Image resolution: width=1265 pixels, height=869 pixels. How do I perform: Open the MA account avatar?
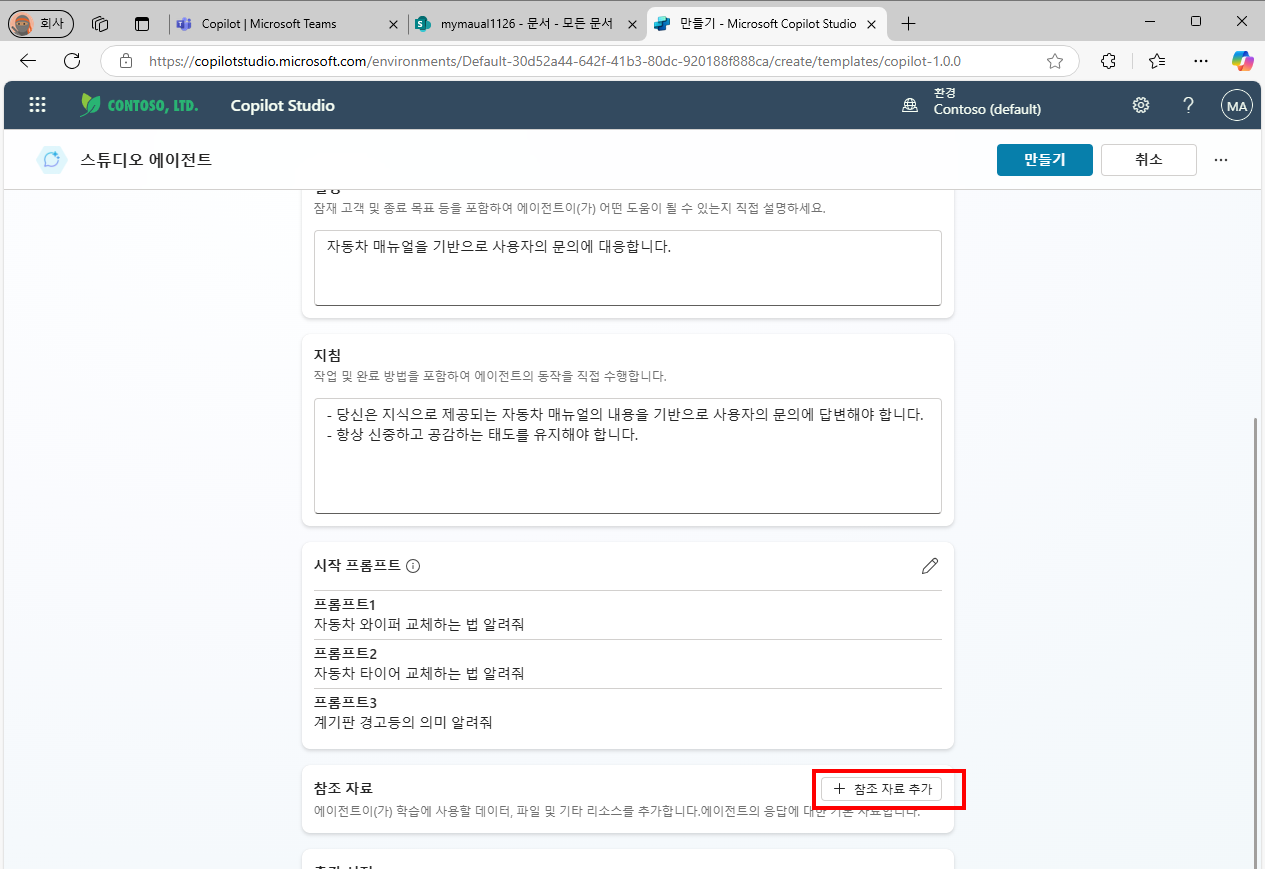[1237, 105]
